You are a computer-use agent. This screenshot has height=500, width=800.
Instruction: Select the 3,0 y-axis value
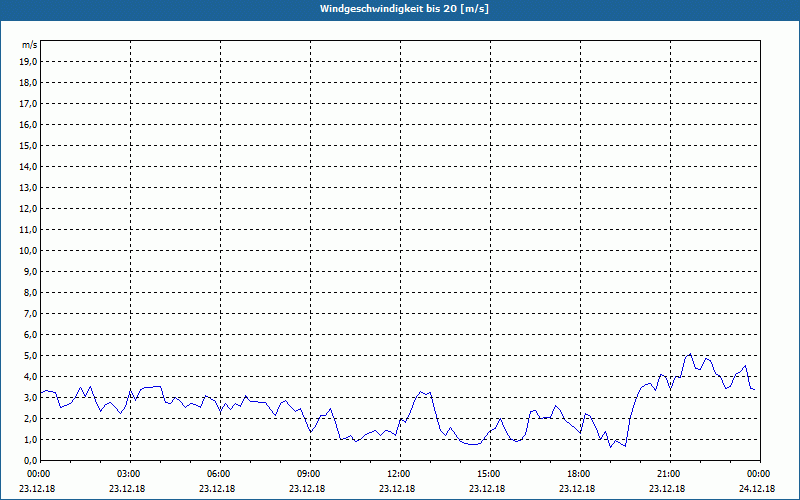point(30,397)
